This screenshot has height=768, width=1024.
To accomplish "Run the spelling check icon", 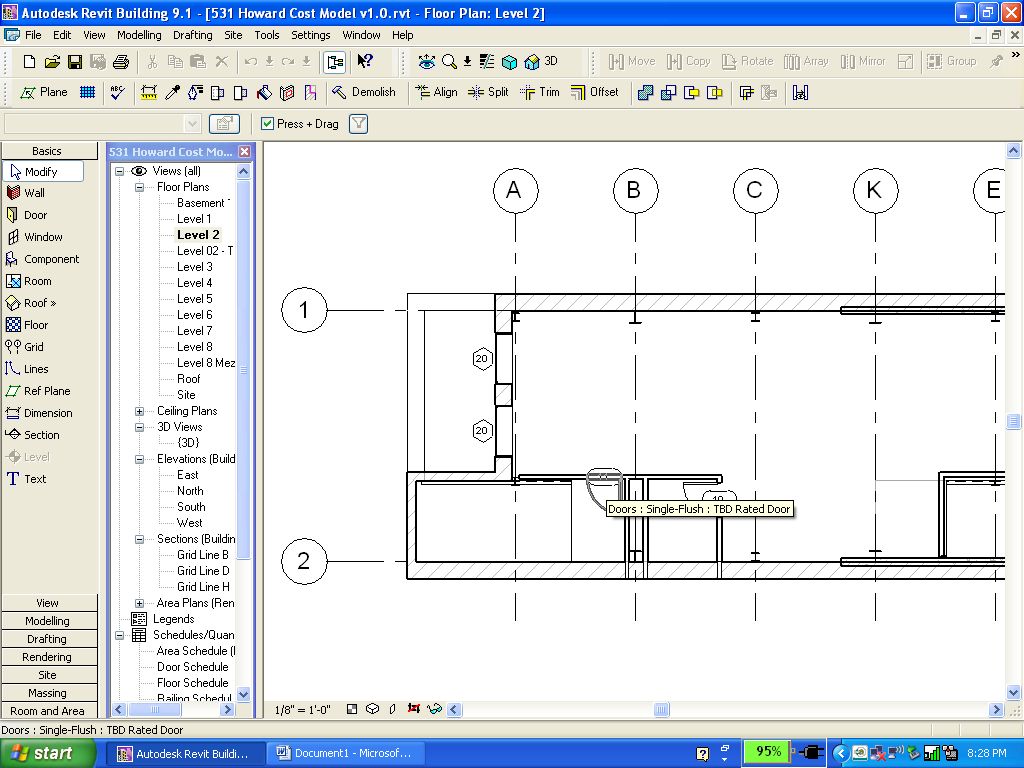I will pos(118,93).
